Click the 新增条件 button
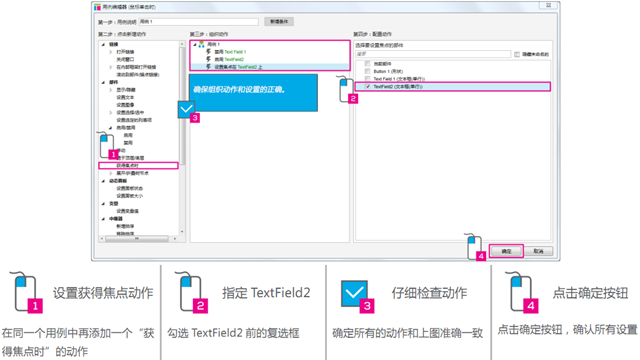This screenshot has height=360, width=640. pos(279,21)
